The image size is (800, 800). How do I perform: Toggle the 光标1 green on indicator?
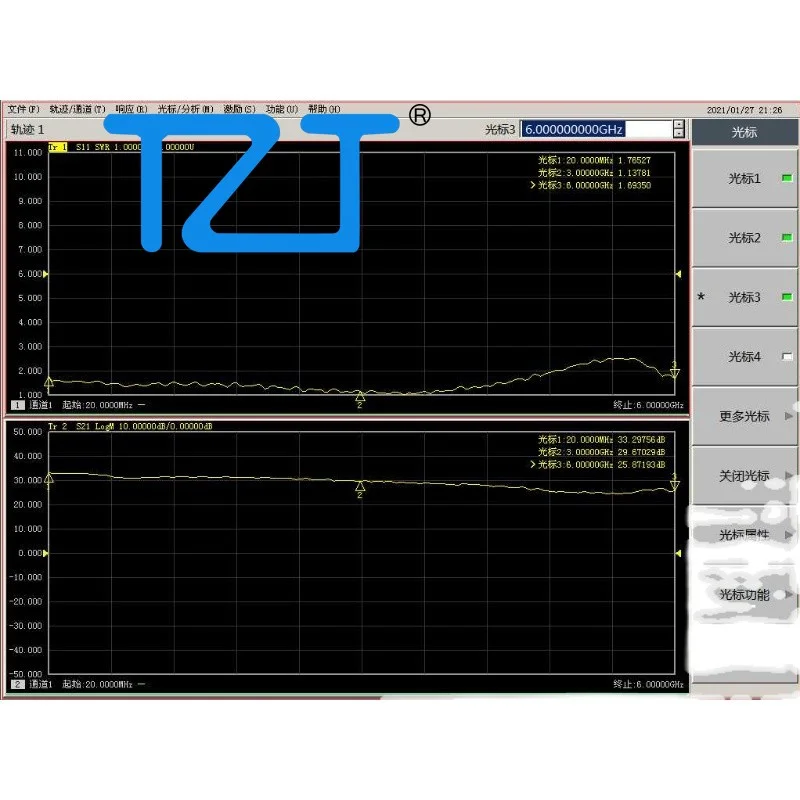click(x=787, y=178)
